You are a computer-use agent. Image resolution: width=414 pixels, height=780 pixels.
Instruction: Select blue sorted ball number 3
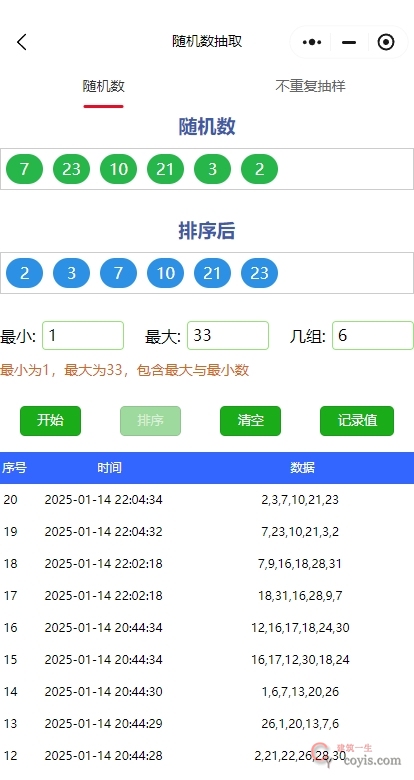pyautogui.click(x=71, y=273)
